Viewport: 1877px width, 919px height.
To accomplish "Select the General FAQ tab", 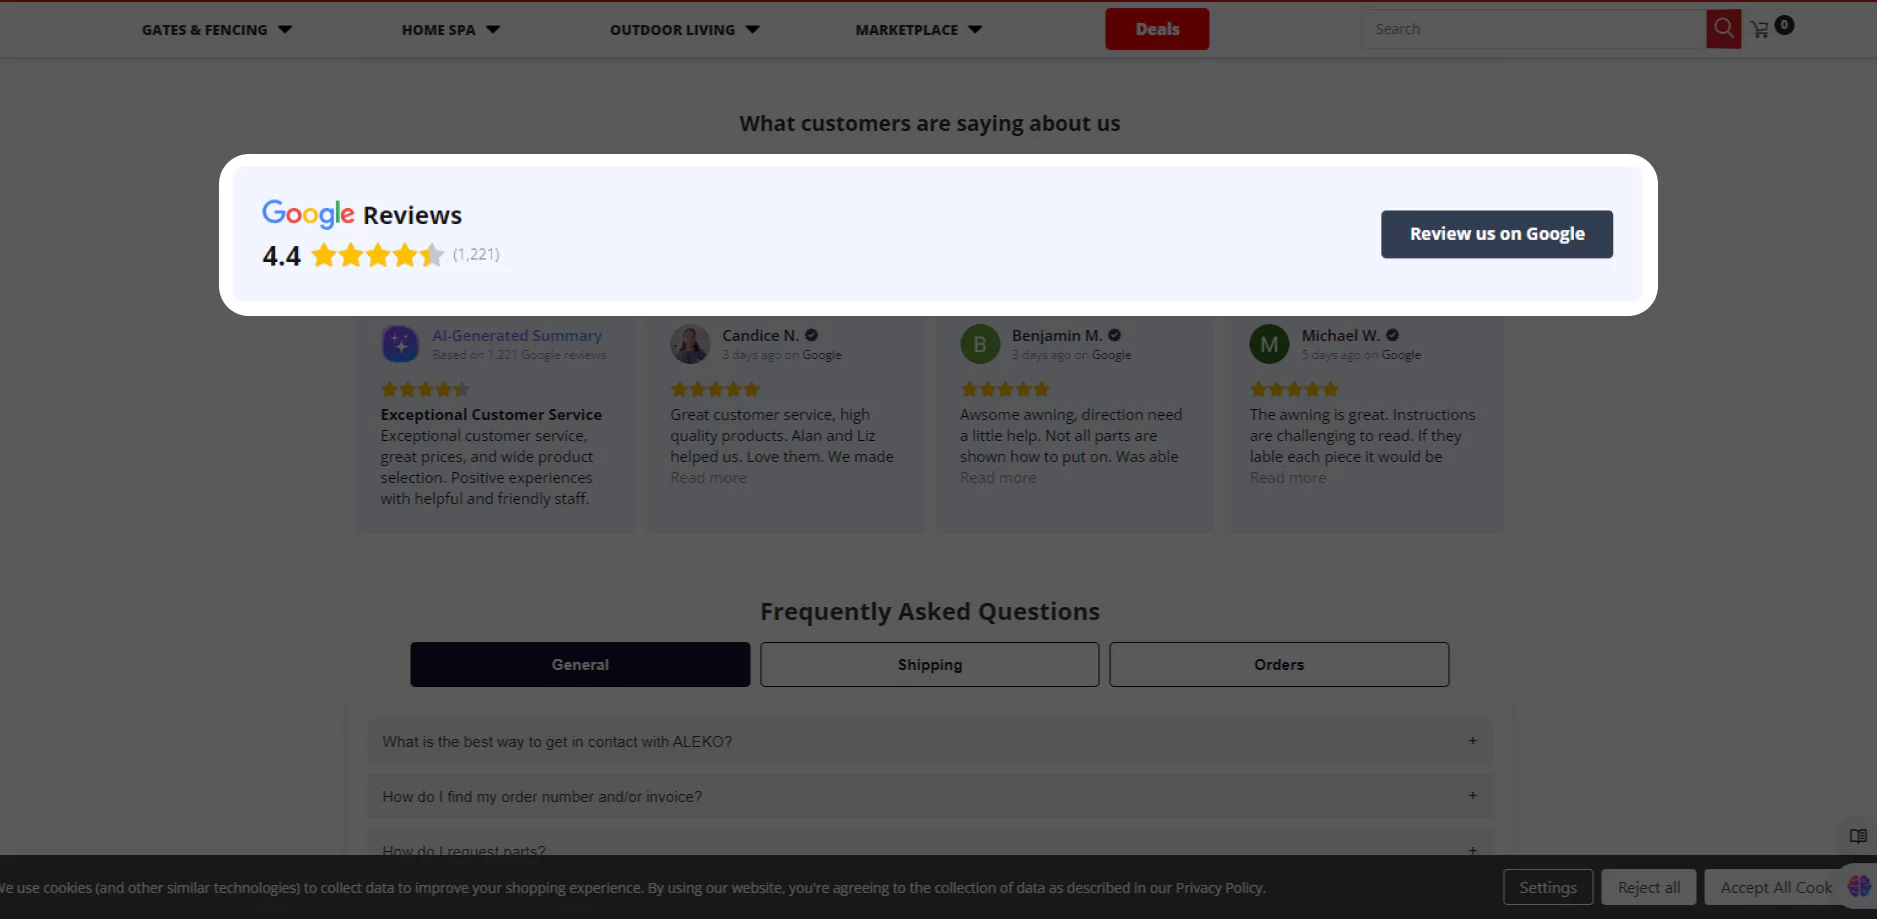I will (x=580, y=665).
